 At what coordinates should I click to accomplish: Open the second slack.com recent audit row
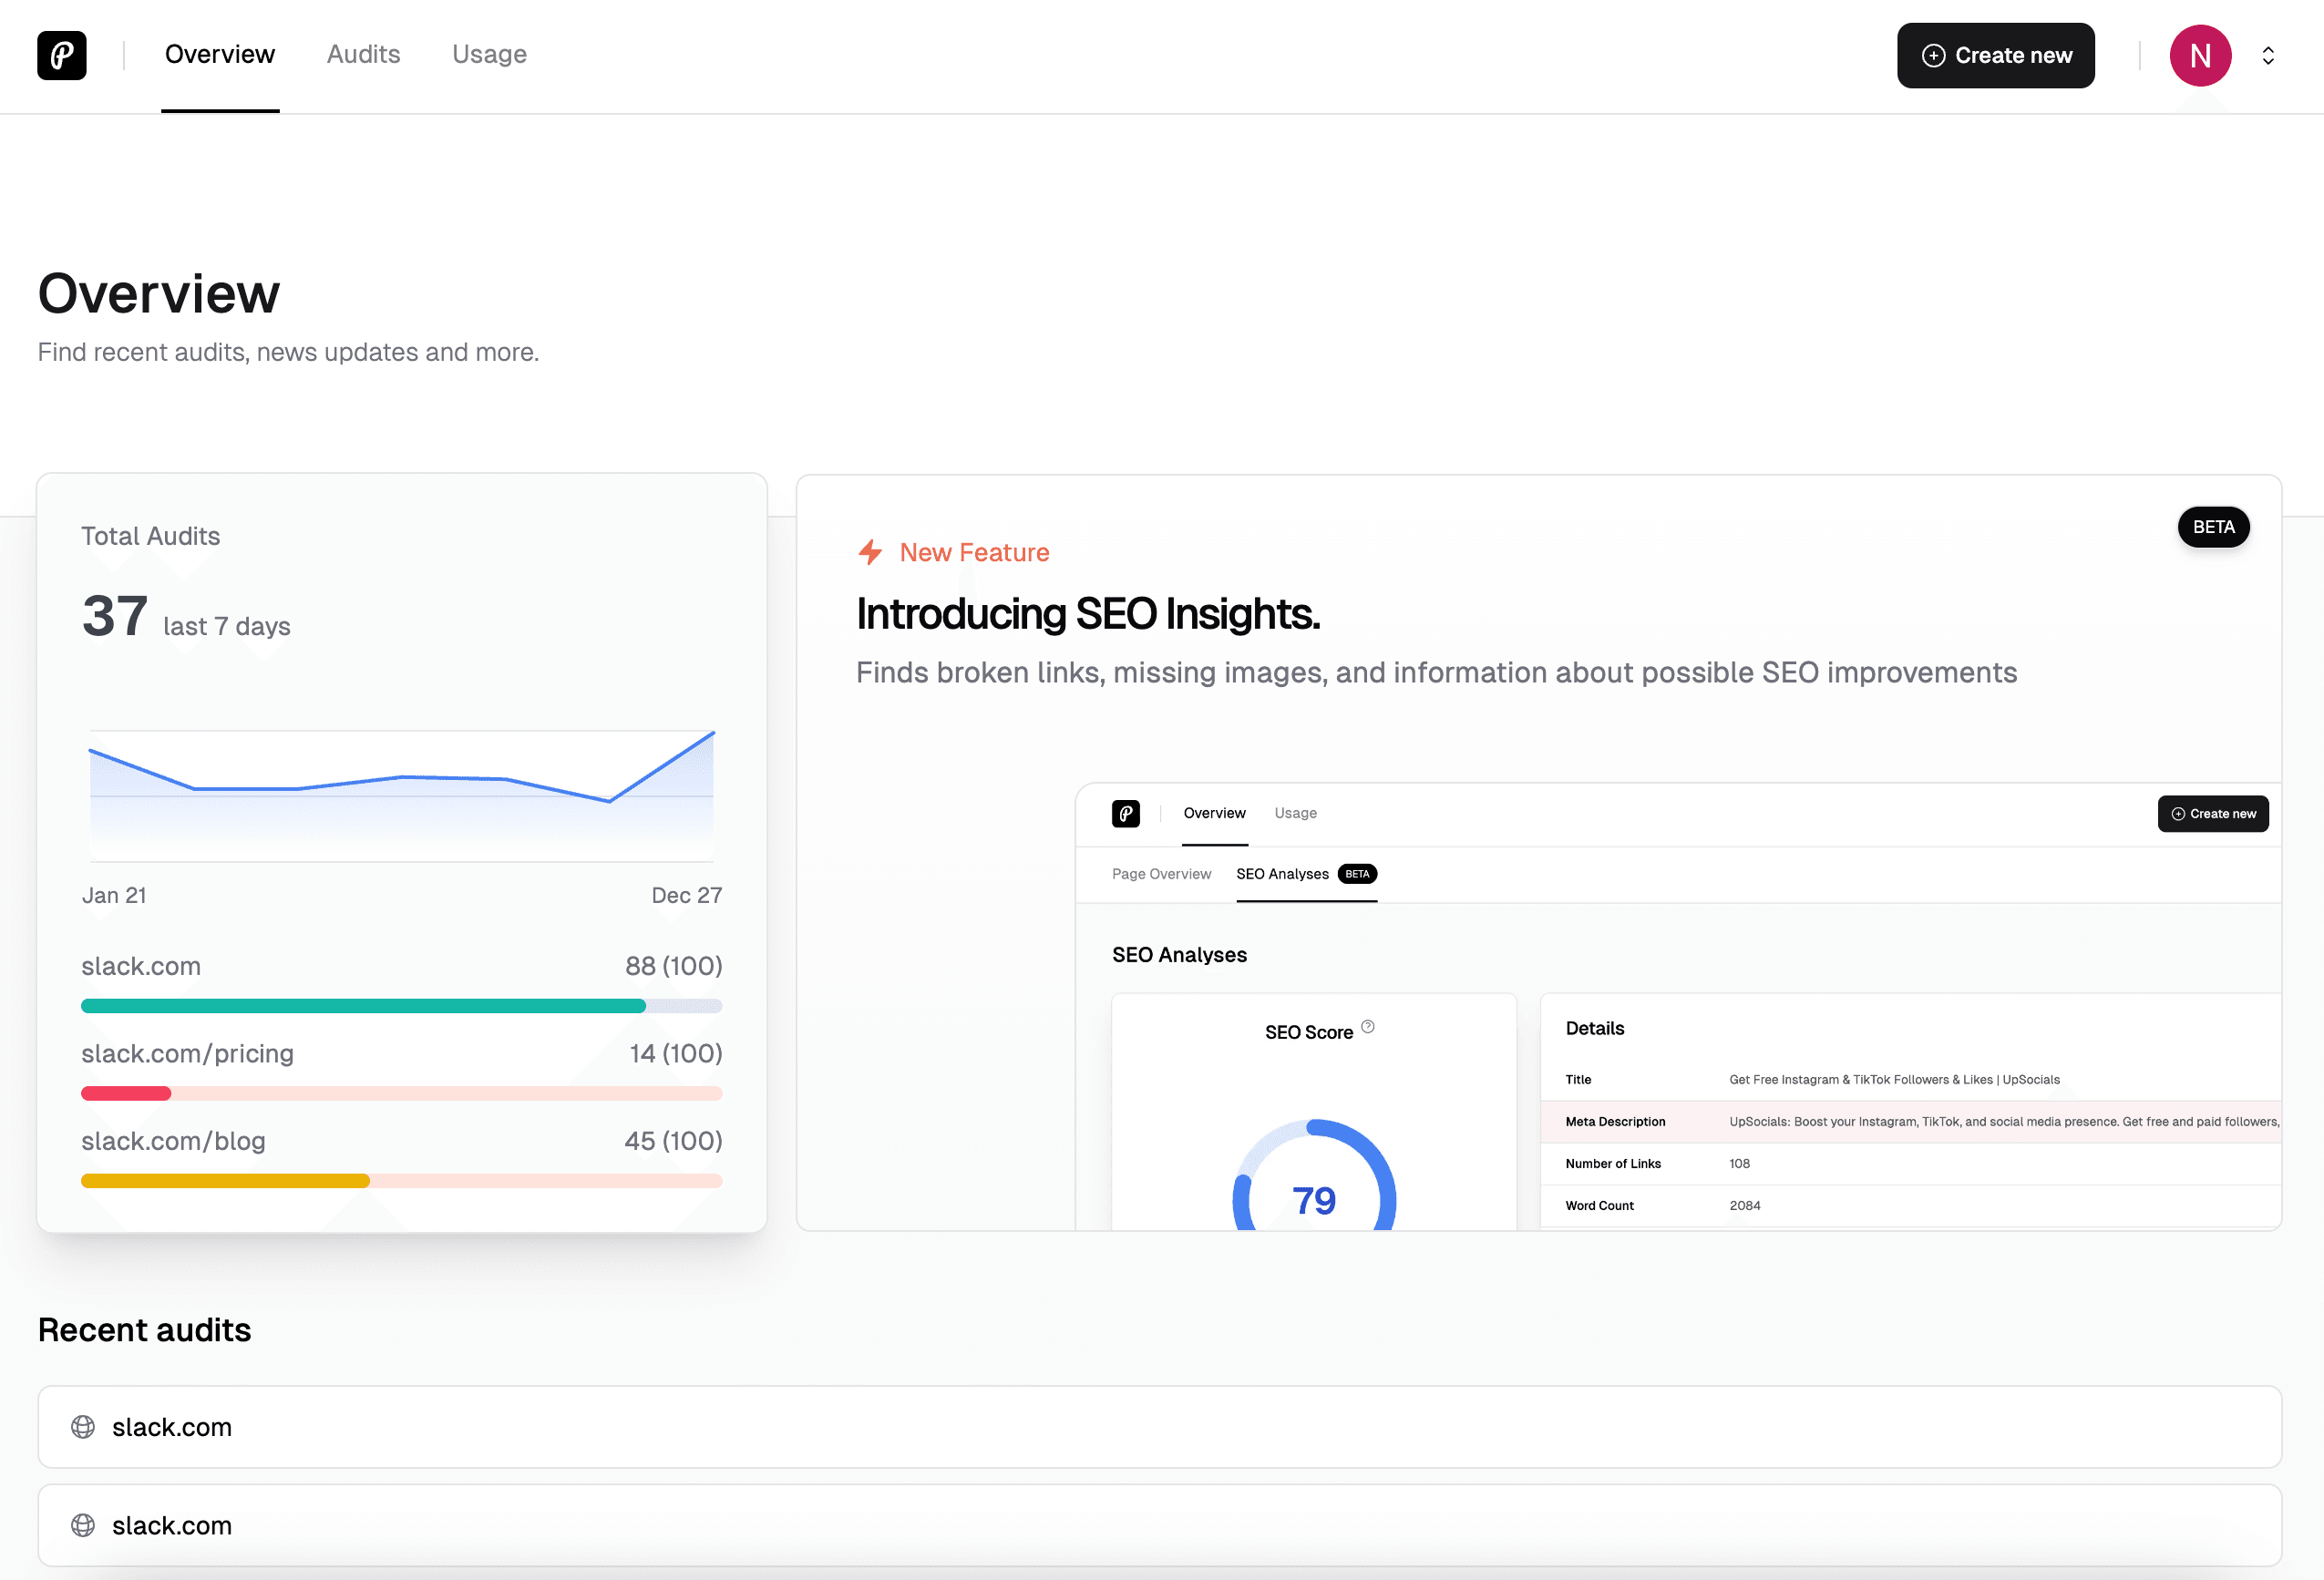point(1159,1525)
